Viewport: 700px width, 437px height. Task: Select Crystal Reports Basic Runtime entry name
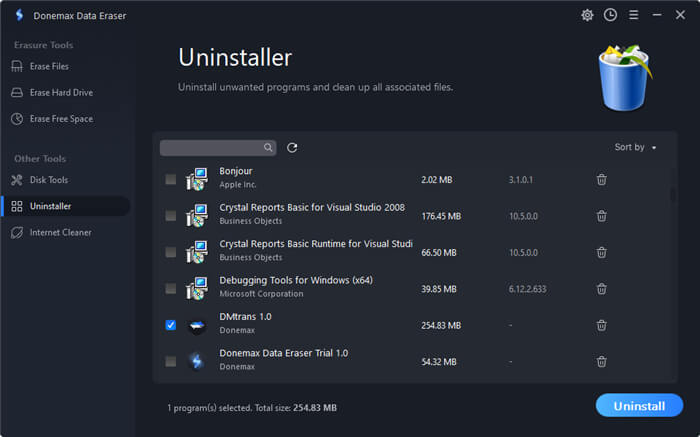tap(316, 244)
